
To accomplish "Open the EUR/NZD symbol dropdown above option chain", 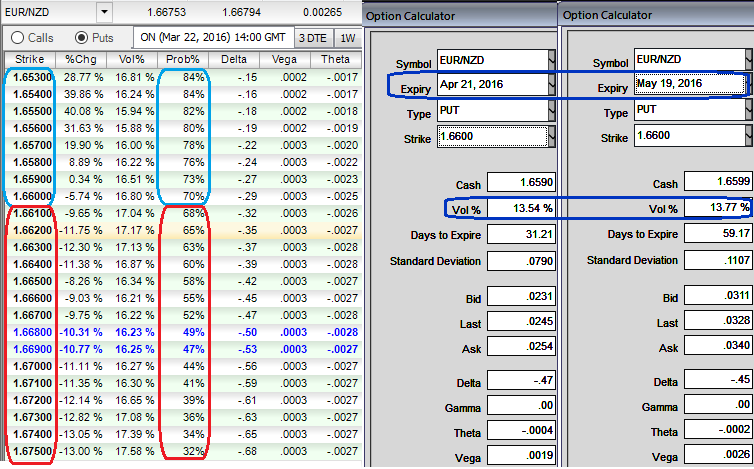I will pyautogui.click(x=105, y=11).
